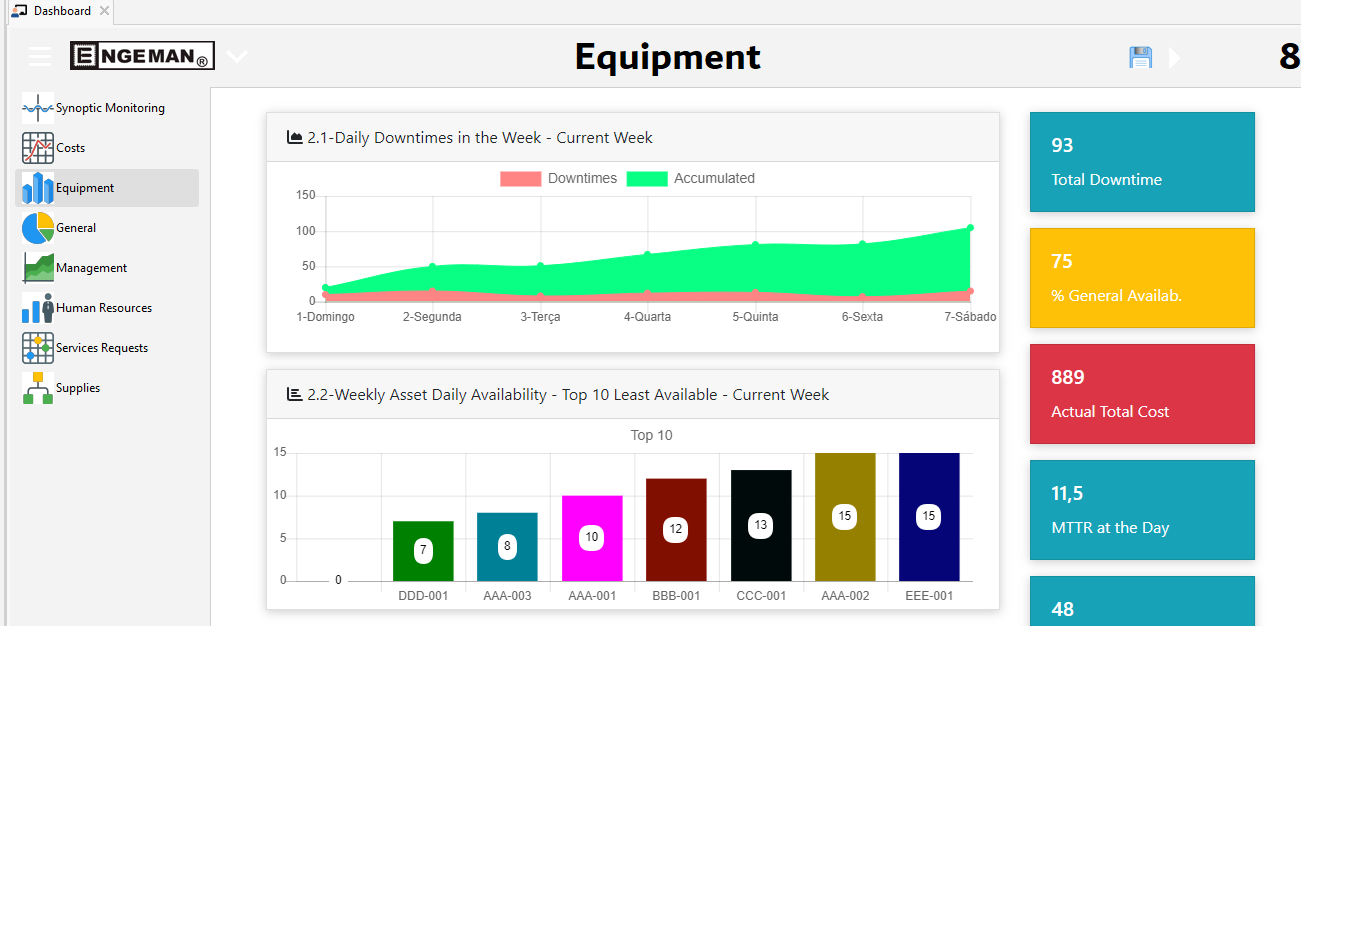Screen dimensions: 1351x952
Task: Select the Supplies sidebar icon
Action: pyautogui.click(x=38, y=387)
